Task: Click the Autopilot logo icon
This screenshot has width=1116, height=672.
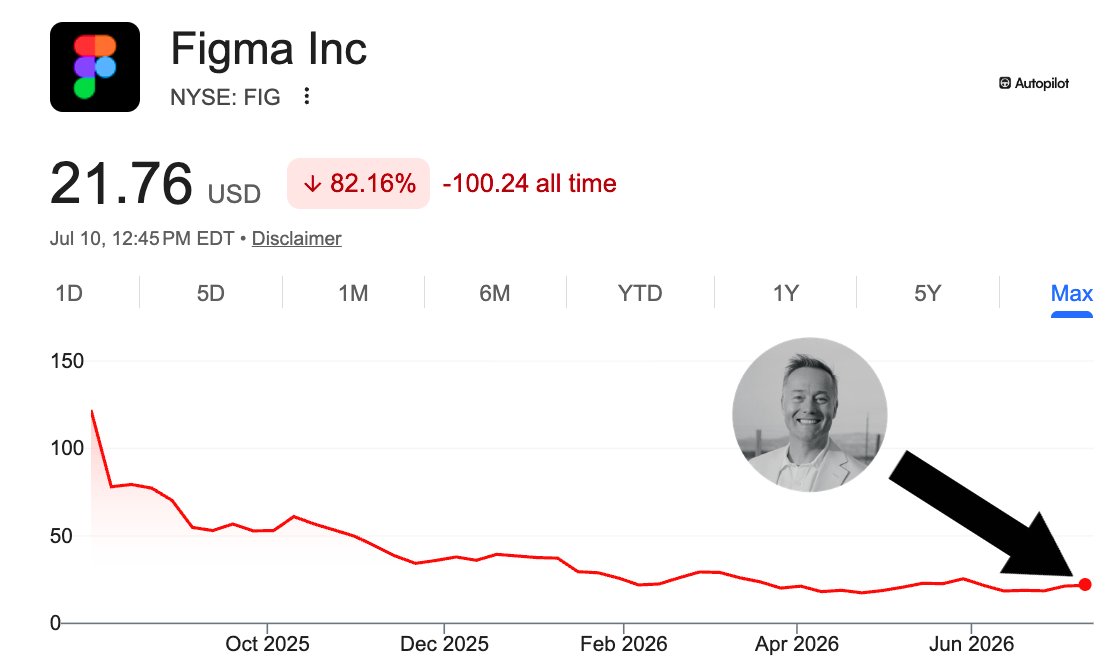Action: pos(1004,83)
